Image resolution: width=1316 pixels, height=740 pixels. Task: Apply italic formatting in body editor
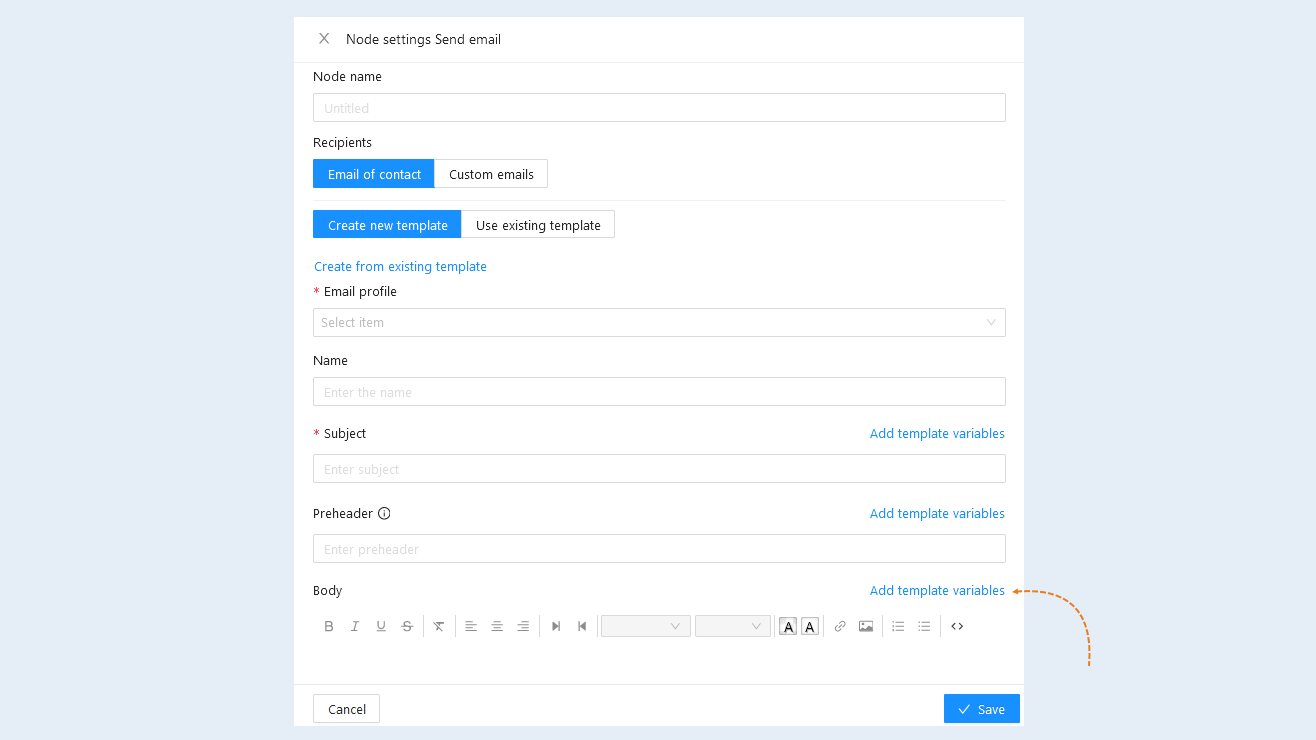[355, 626]
